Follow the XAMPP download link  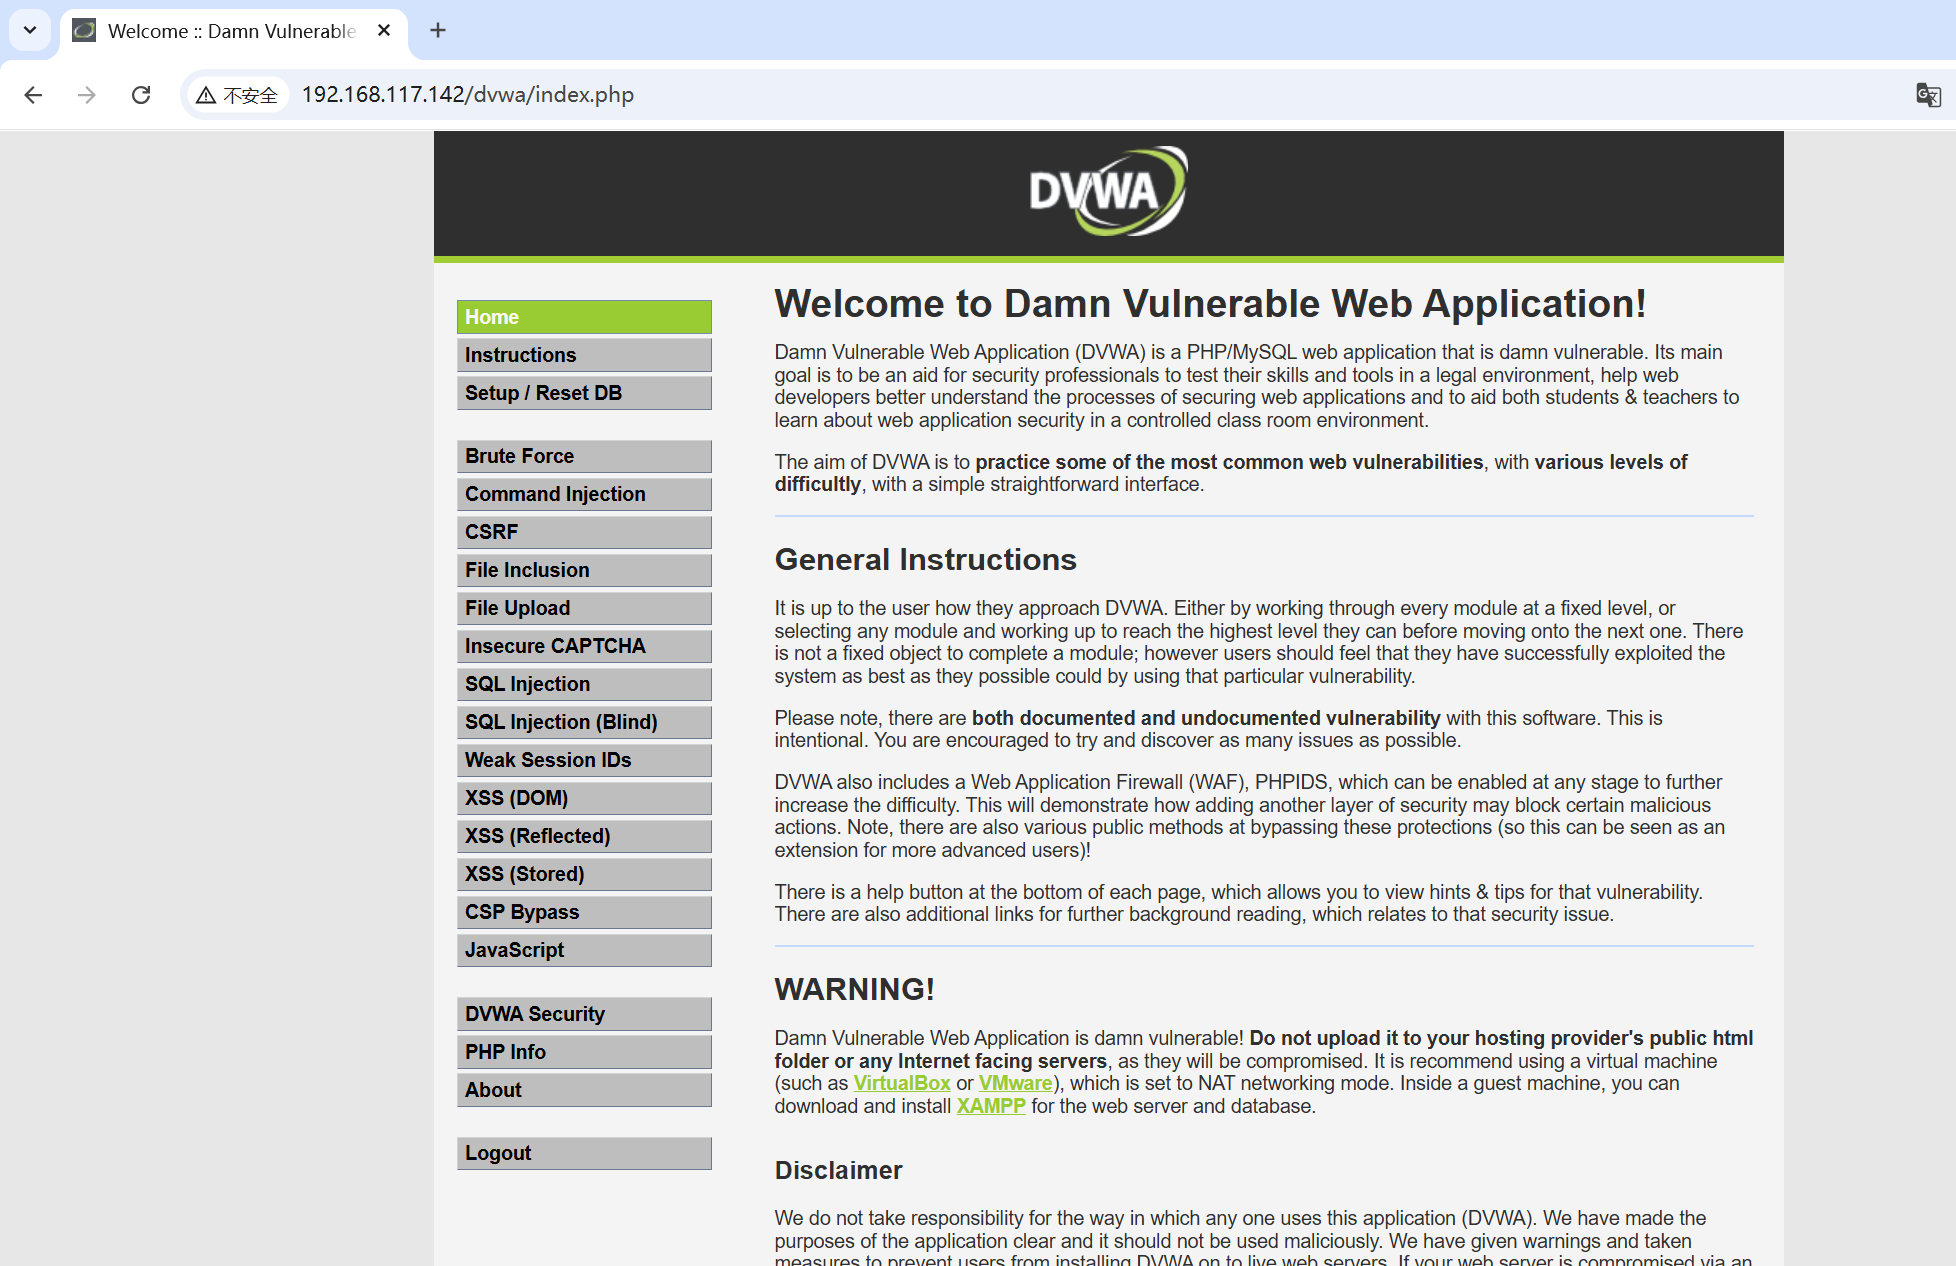click(990, 1106)
